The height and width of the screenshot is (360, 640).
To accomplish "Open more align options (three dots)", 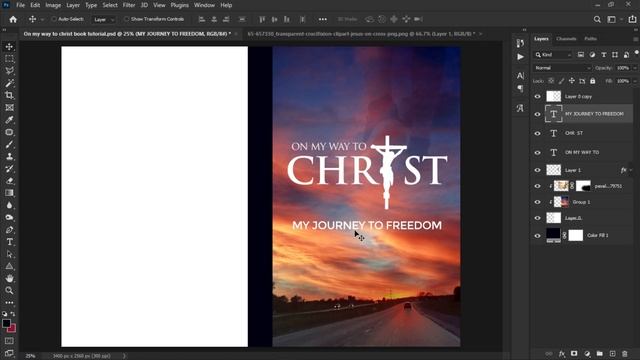I will [x=323, y=19].
